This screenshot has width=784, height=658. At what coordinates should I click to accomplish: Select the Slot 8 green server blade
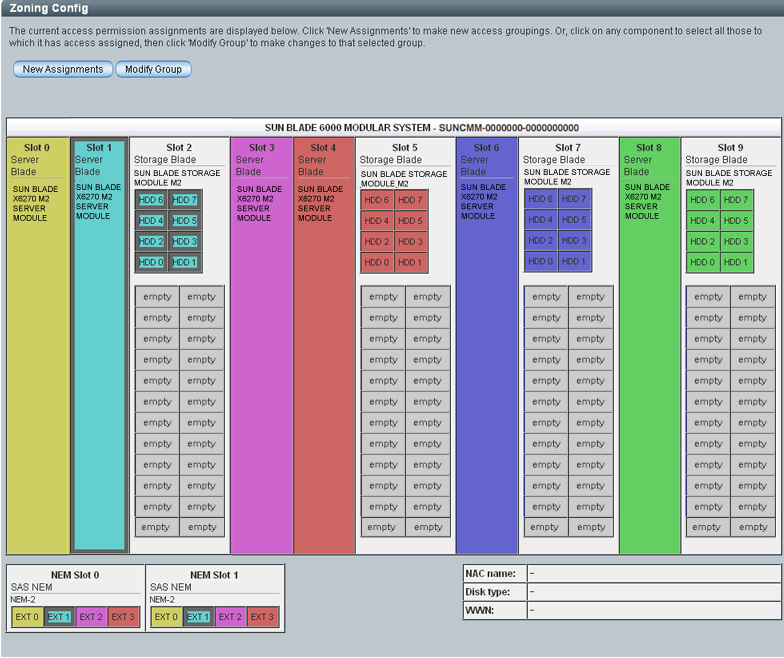point(649,345)
